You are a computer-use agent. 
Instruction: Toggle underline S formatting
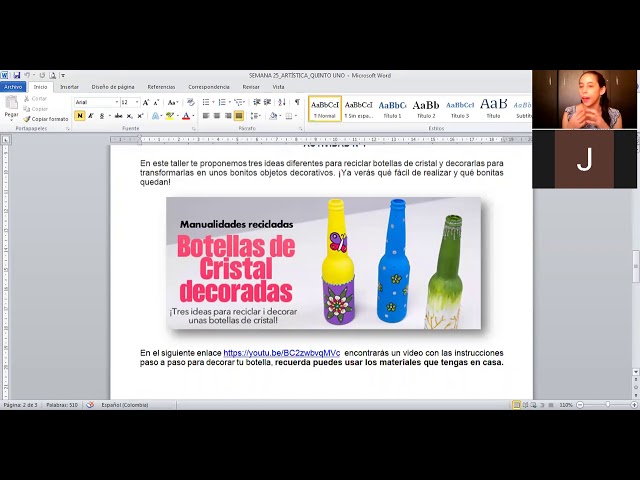(x=102, y=116)
